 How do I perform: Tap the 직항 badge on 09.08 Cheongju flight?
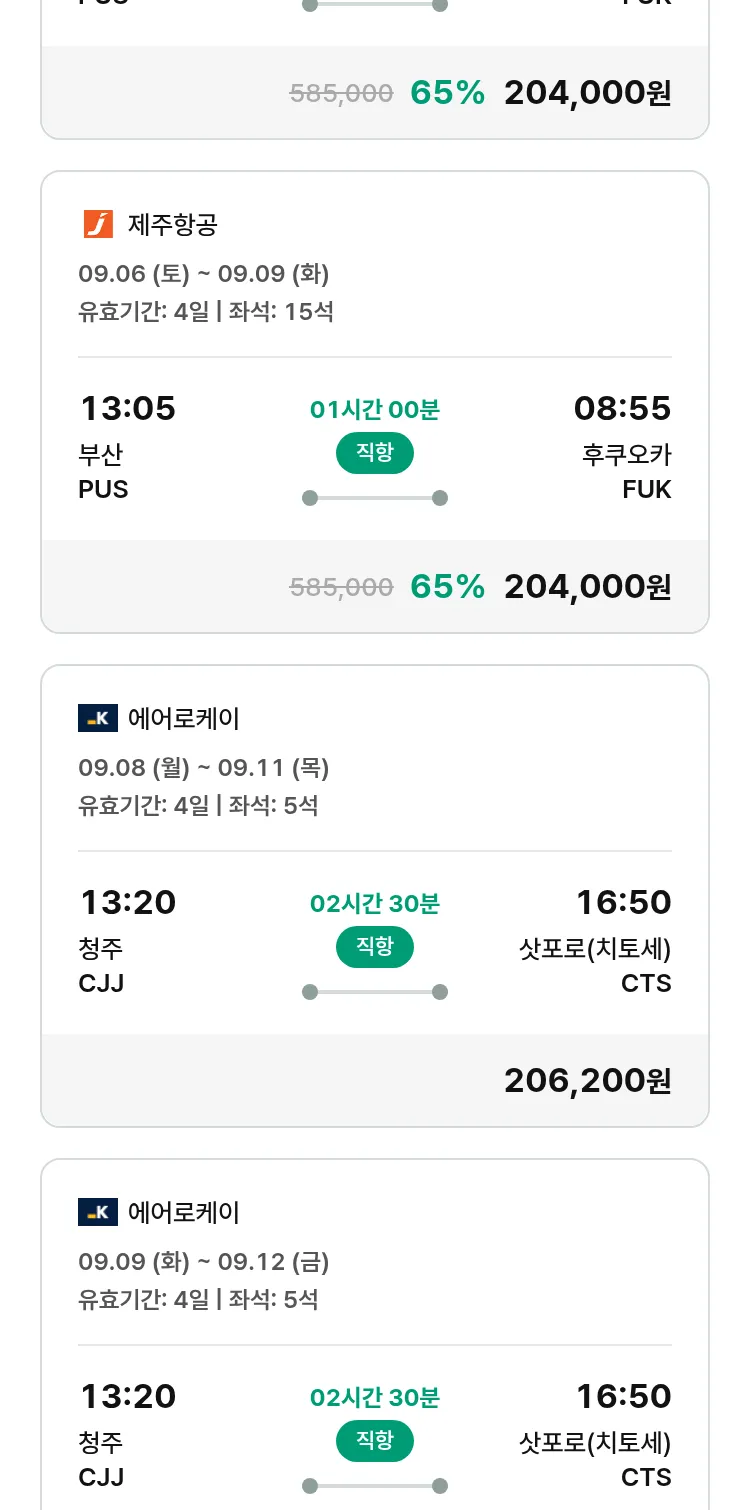374,947
